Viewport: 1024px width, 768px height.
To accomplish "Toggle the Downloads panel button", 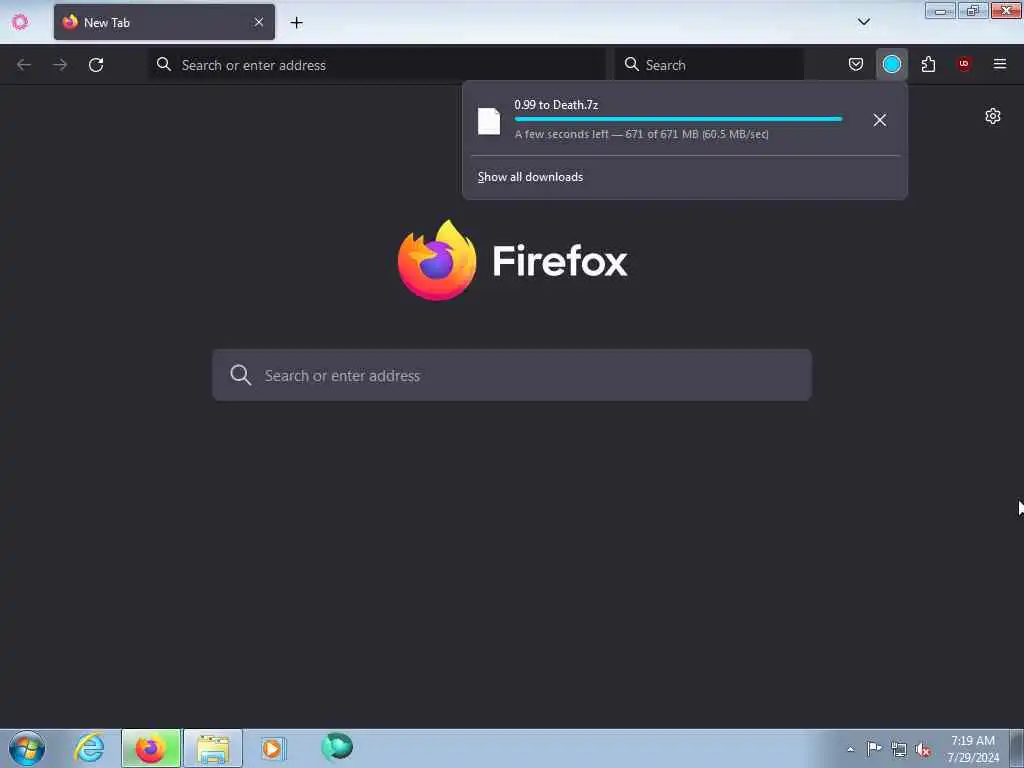I will pos(891,64).
